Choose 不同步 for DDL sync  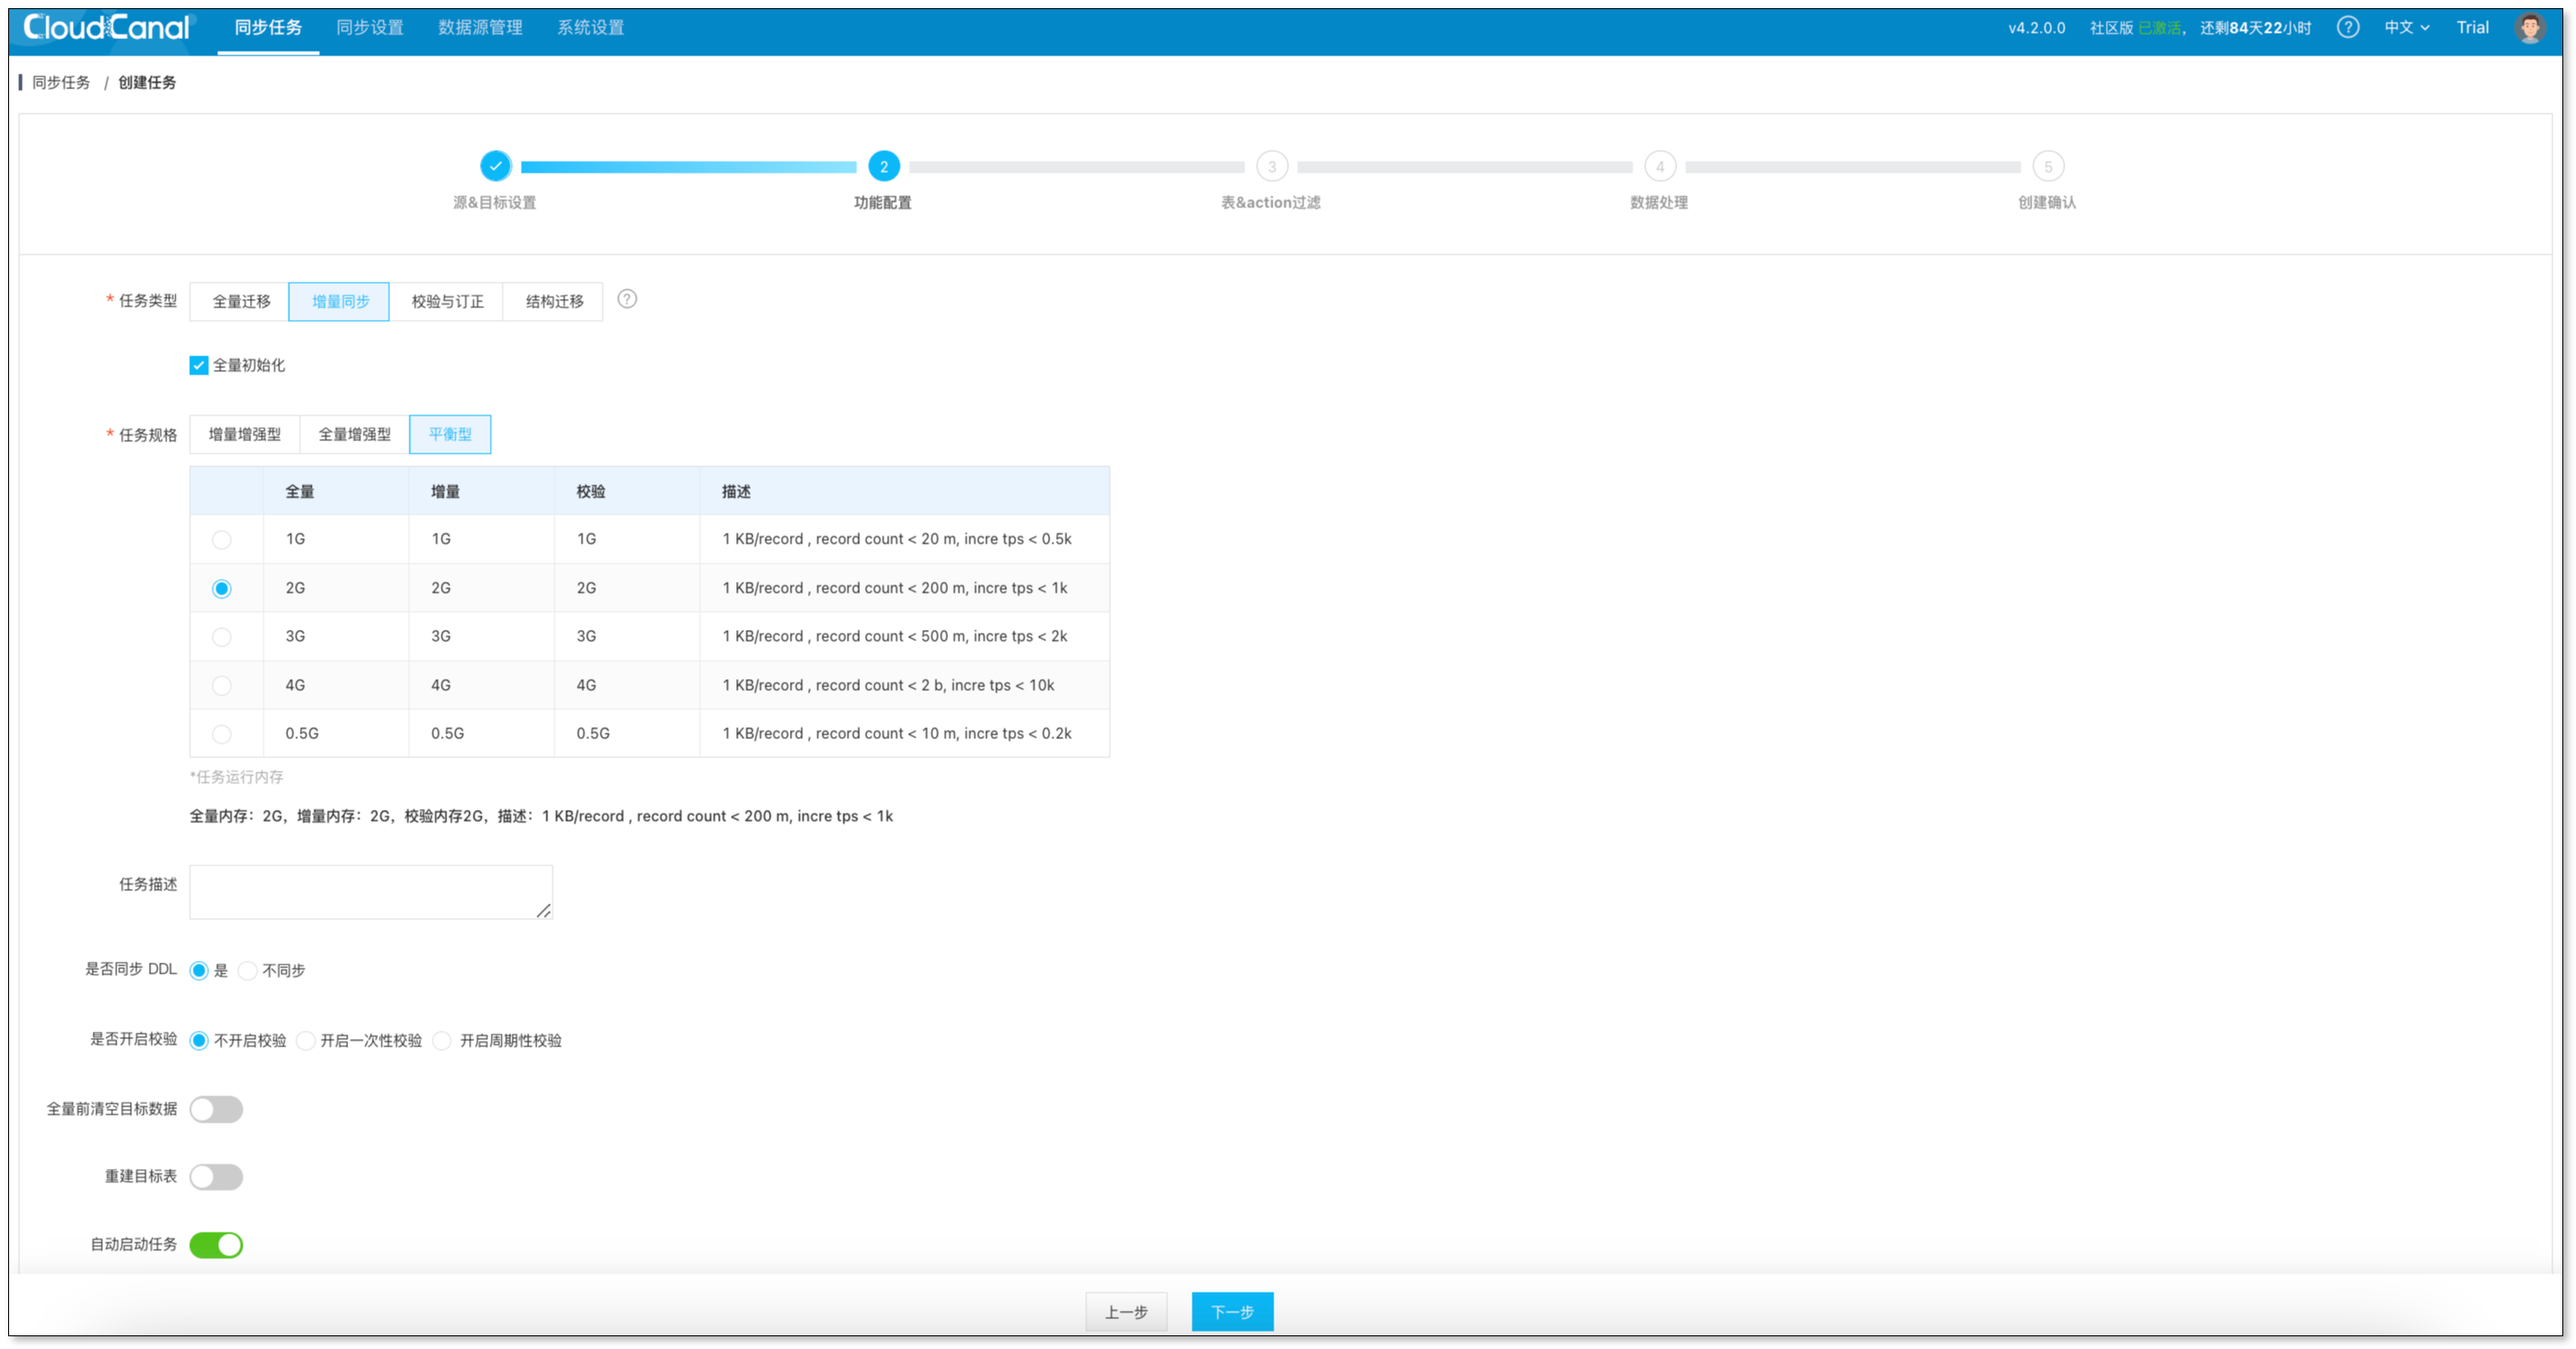pos(247,970)
